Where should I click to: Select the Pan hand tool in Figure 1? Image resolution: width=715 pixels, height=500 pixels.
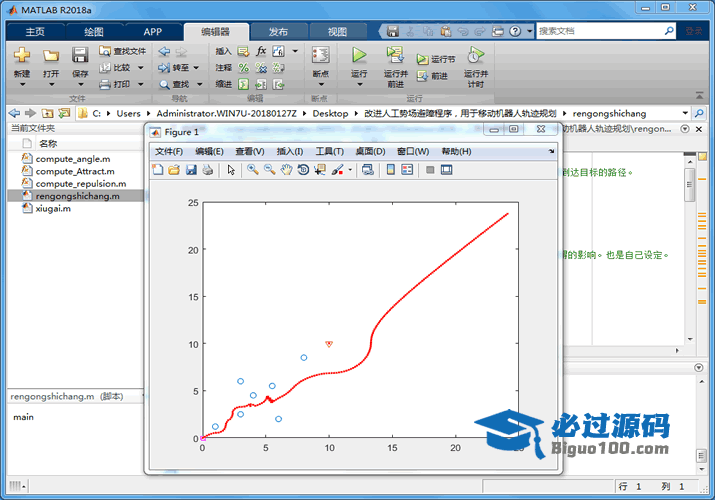tap(286, 170)
